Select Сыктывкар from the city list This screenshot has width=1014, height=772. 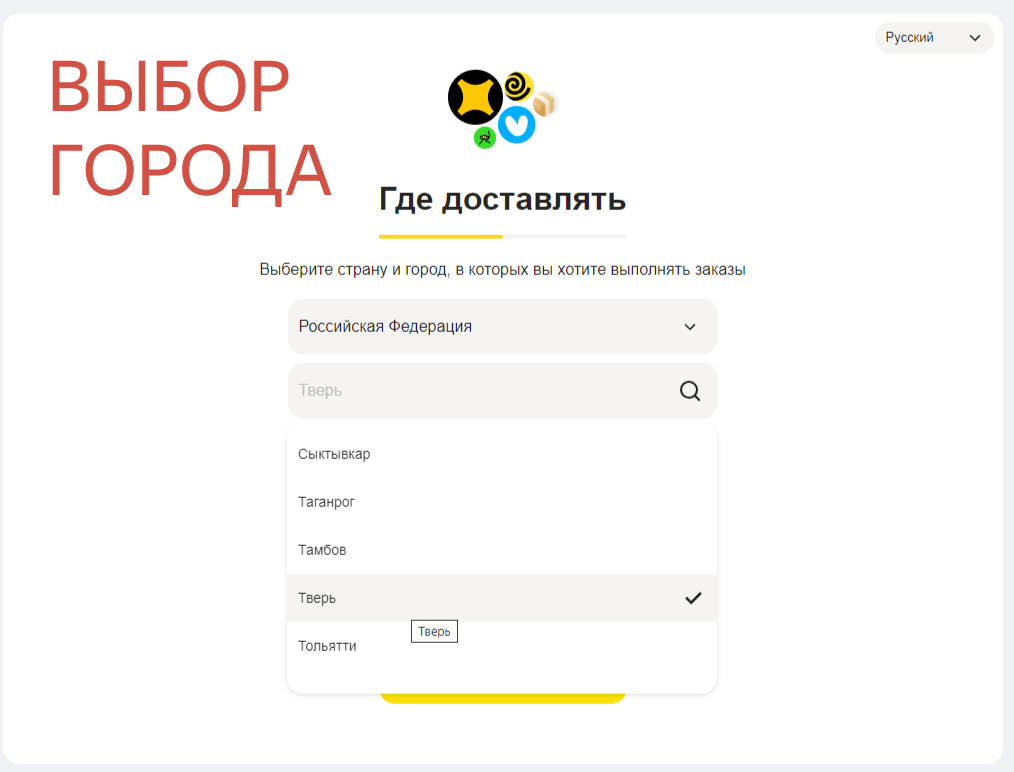(502, 454)
